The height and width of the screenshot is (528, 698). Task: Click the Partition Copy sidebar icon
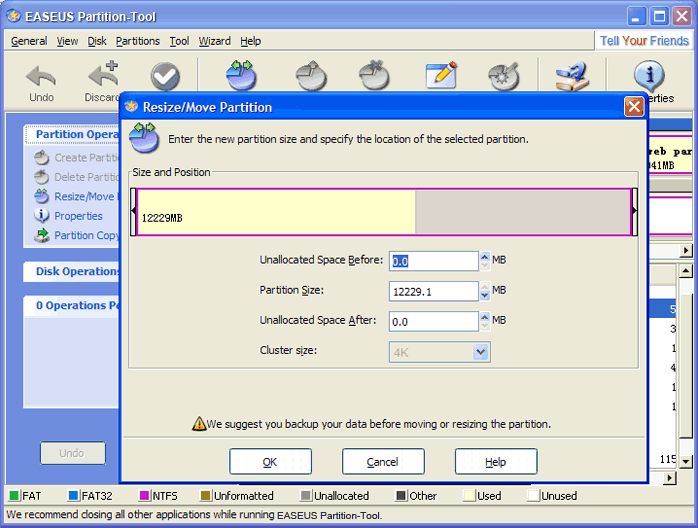(42, 236)
